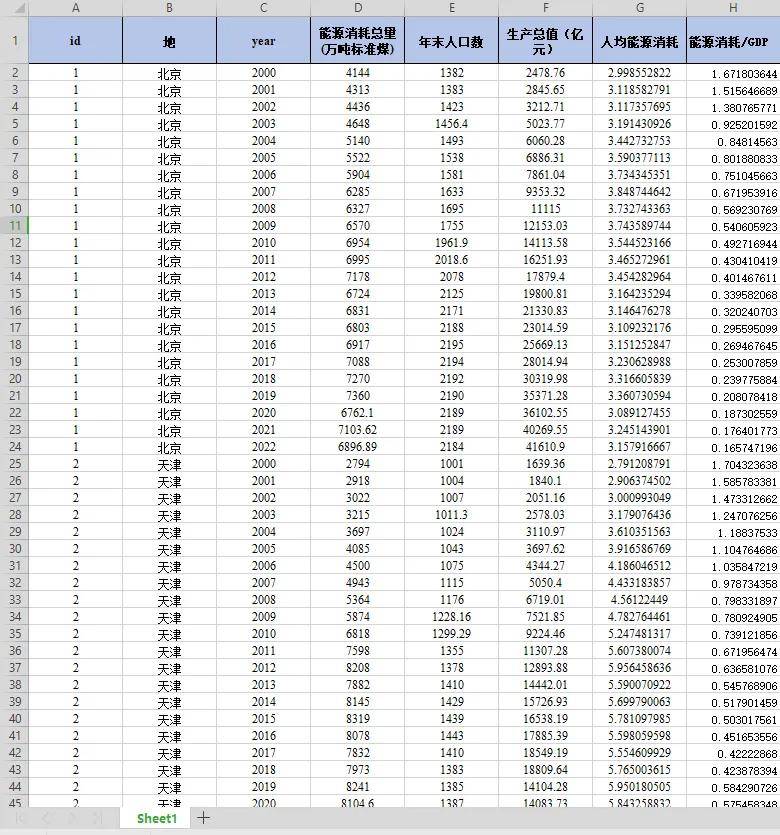Screen dimensions: 780x835
Task: Select column D header
Action: click(358, 7)
